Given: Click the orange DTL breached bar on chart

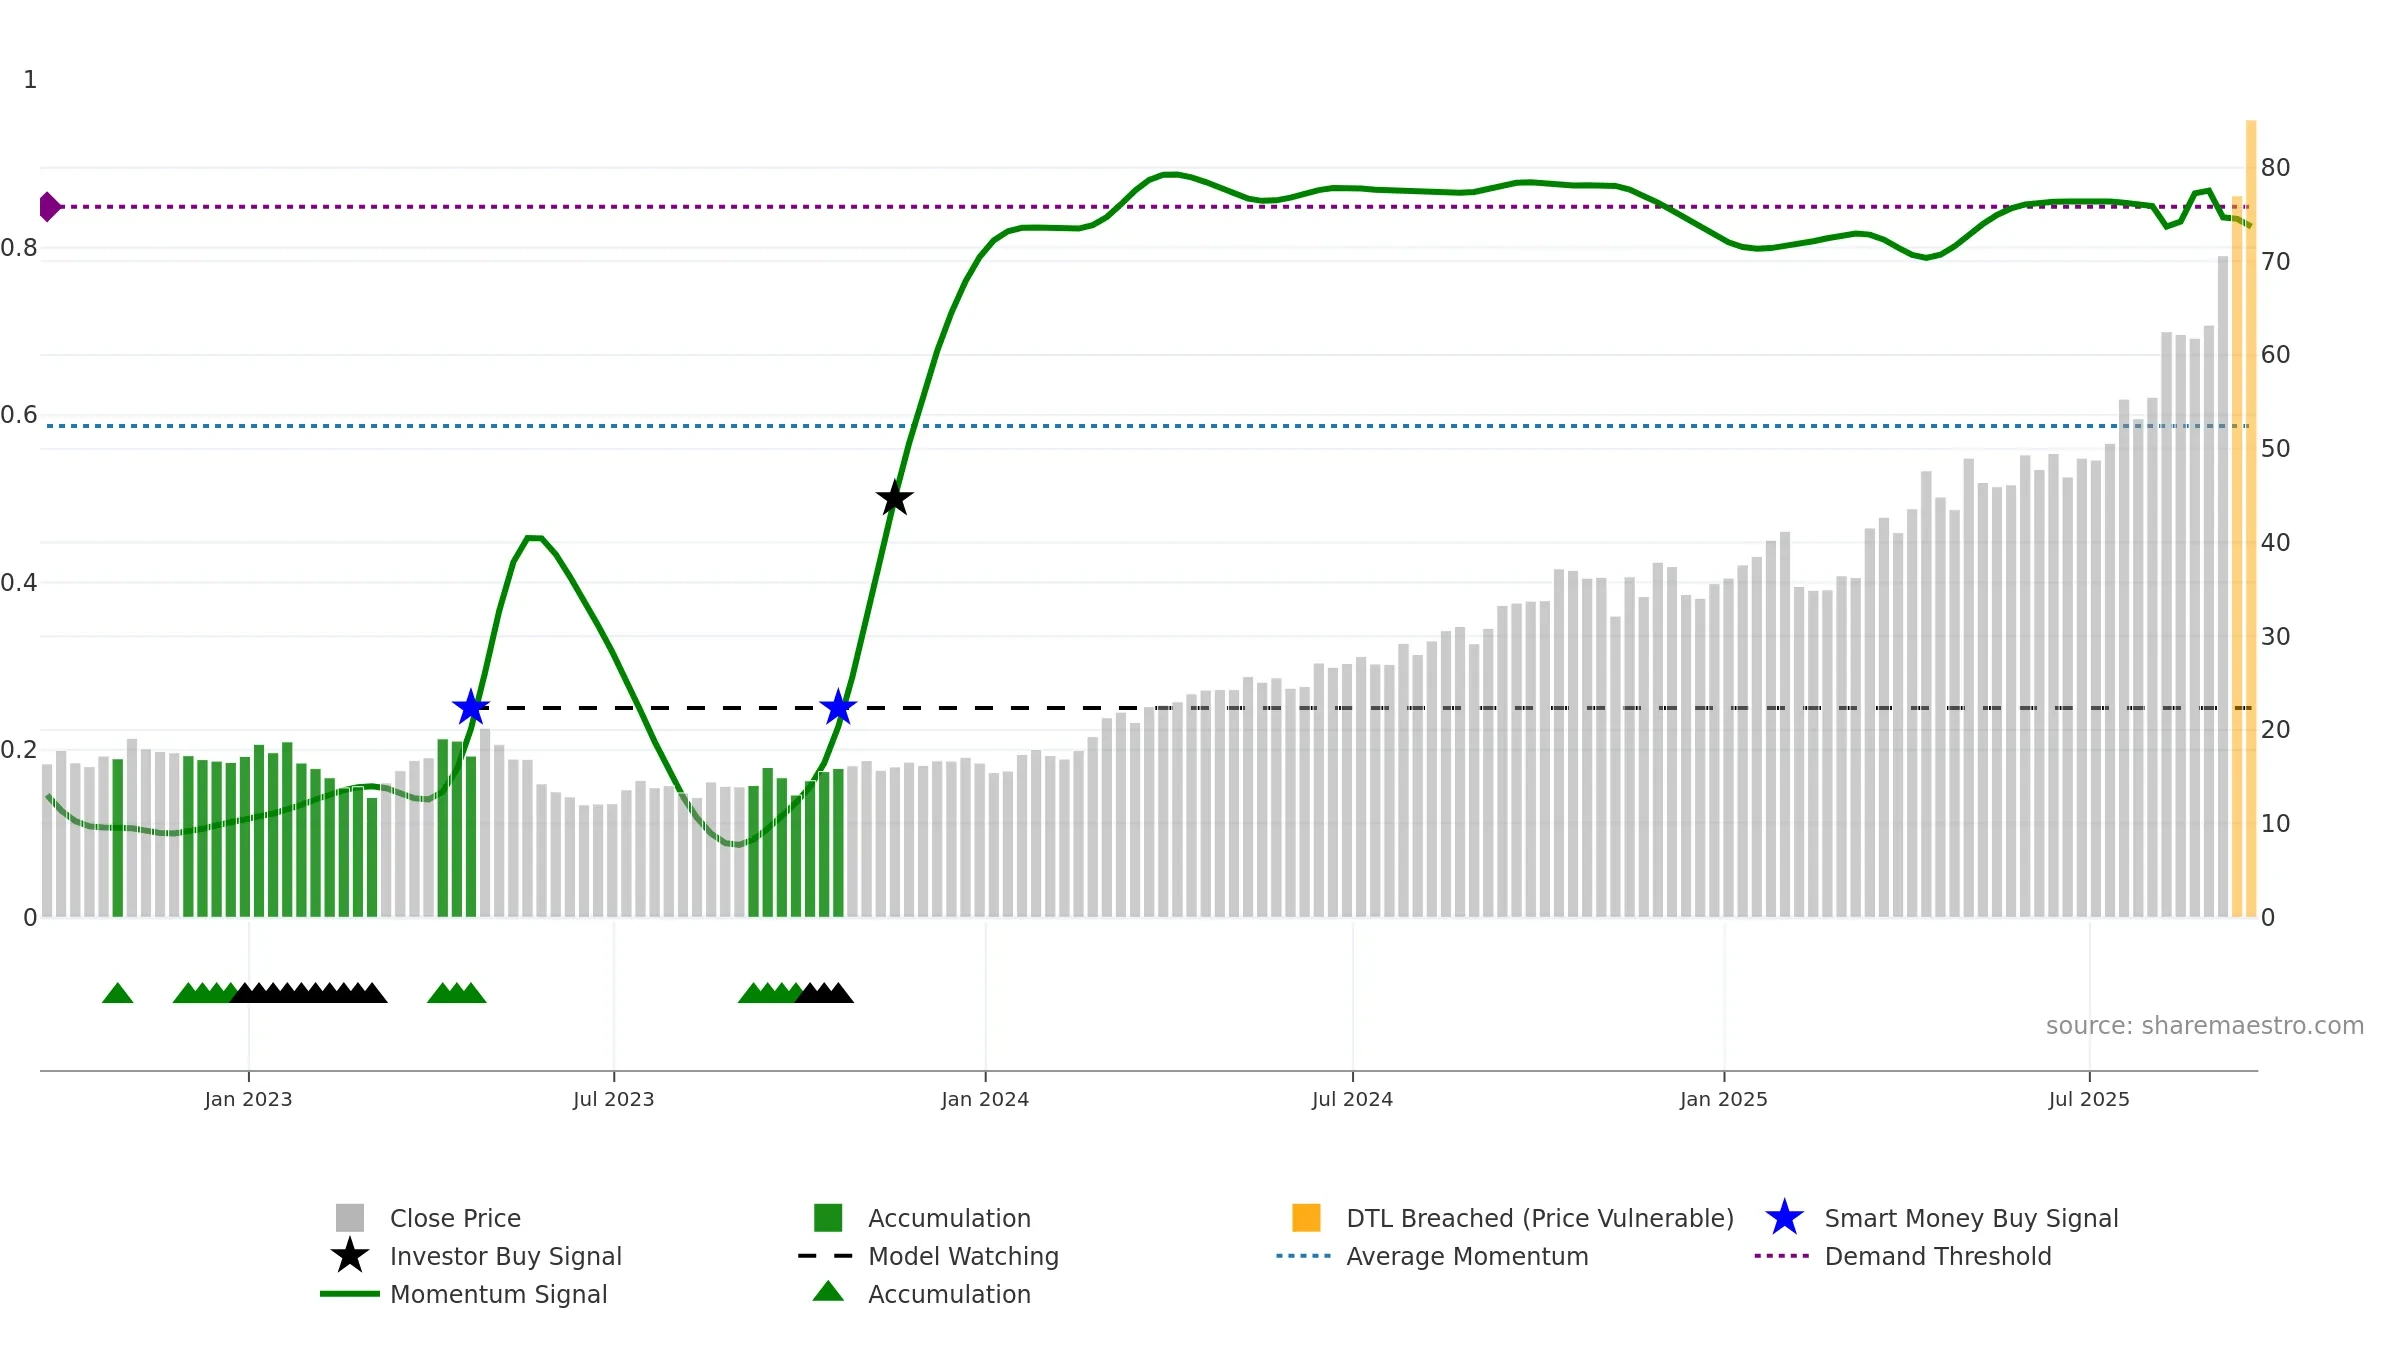Looking at the screenshot, I should (2250, 519).
